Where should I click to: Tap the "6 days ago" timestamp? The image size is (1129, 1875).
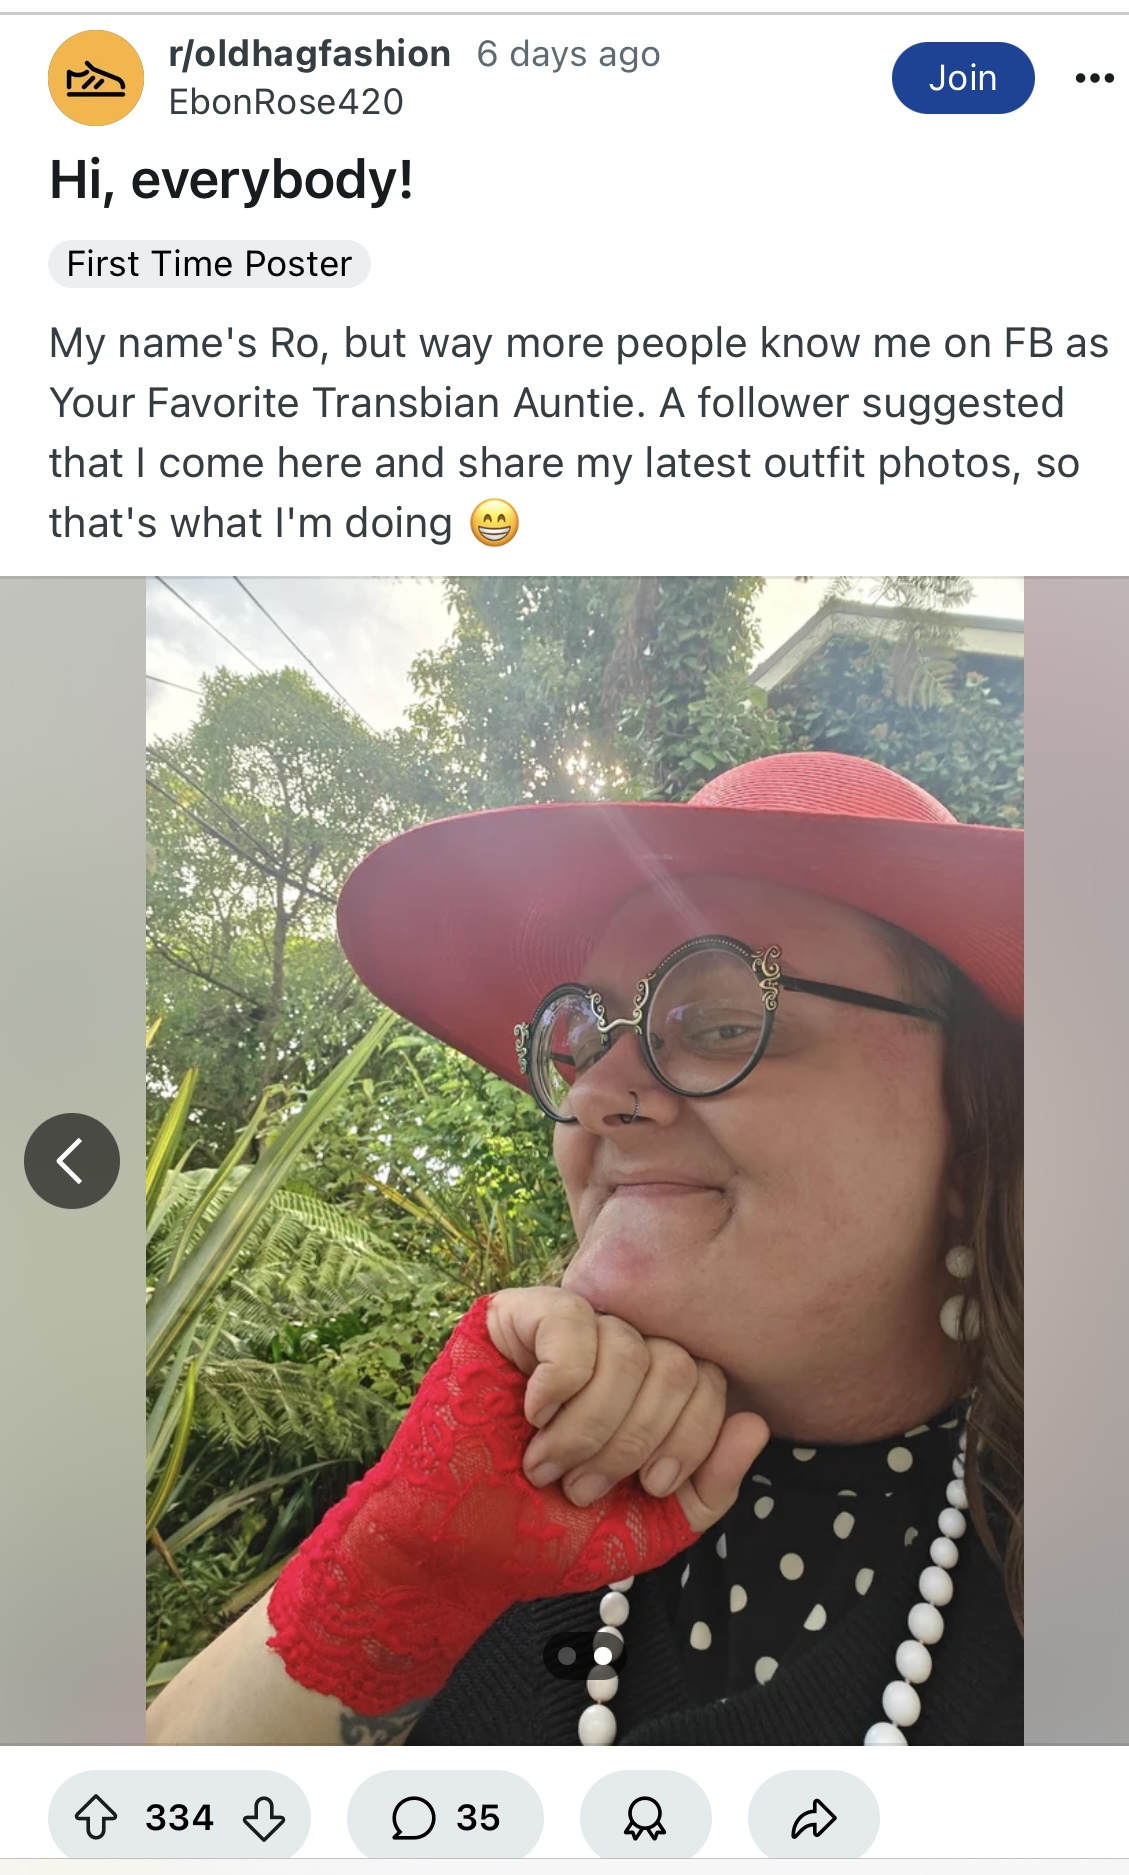point(568,54)
